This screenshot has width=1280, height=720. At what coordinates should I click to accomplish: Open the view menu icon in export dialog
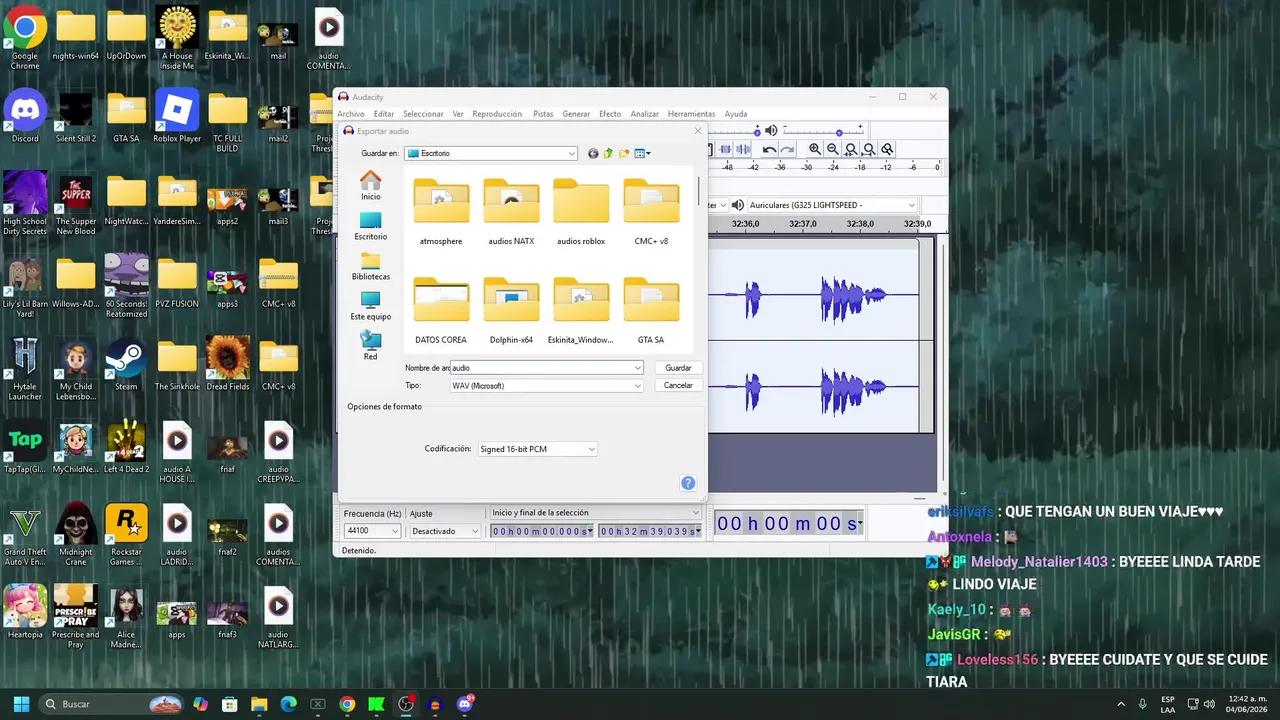pos(642,153)
